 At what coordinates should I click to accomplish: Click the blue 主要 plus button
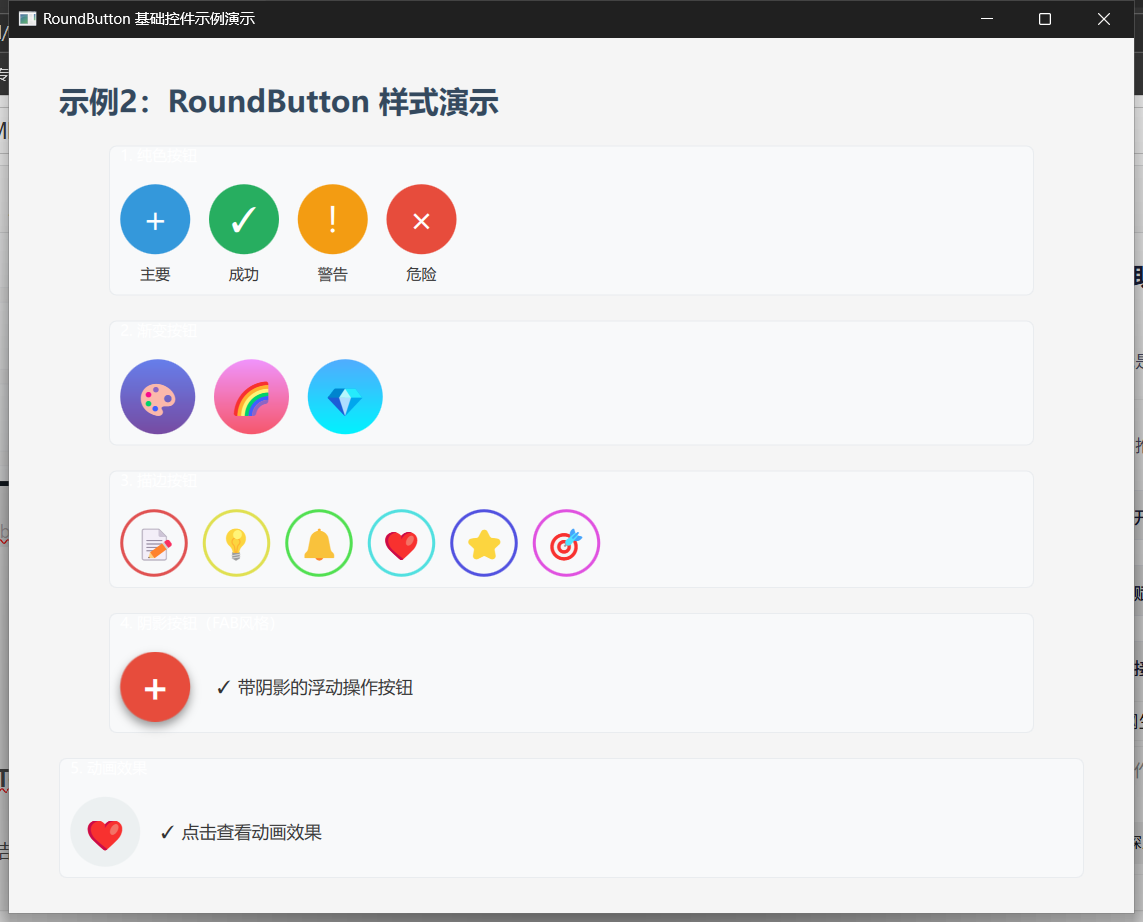(x=155, y=219)
